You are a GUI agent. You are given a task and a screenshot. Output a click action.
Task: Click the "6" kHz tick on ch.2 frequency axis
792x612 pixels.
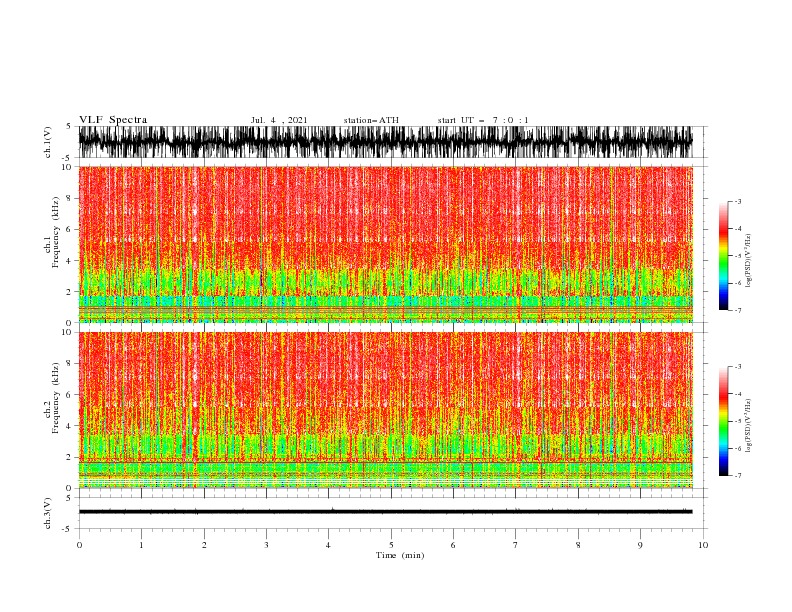click(x=71, y=395)
